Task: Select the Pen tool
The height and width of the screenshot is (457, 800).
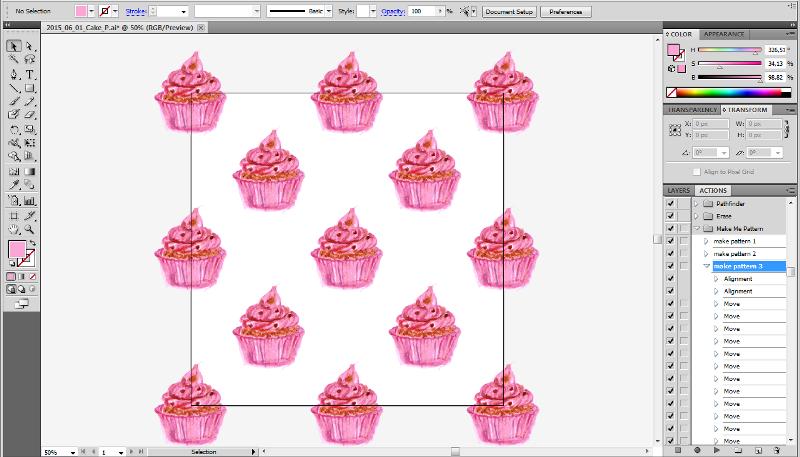Action: (14, 74)
